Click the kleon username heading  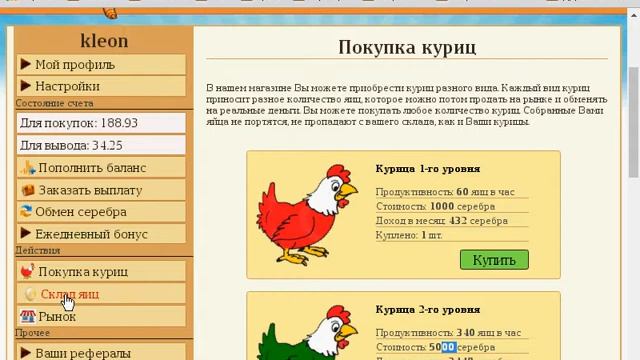pos(104,41)
